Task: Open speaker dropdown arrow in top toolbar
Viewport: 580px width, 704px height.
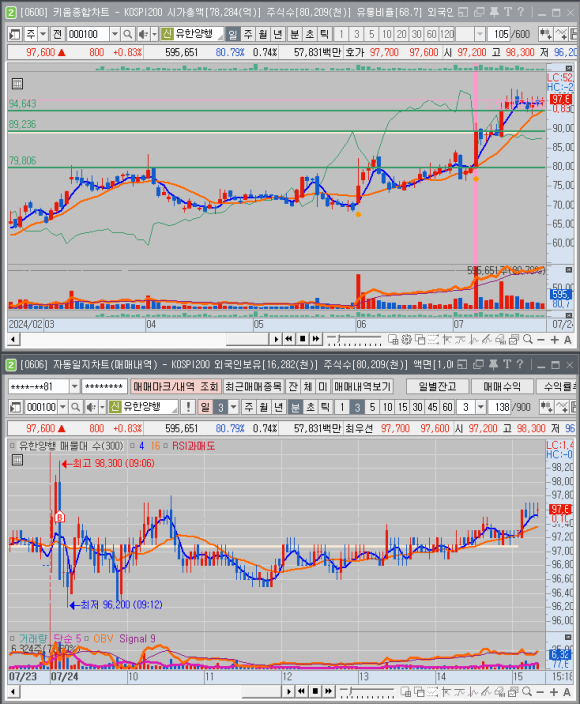Action: 154,34
